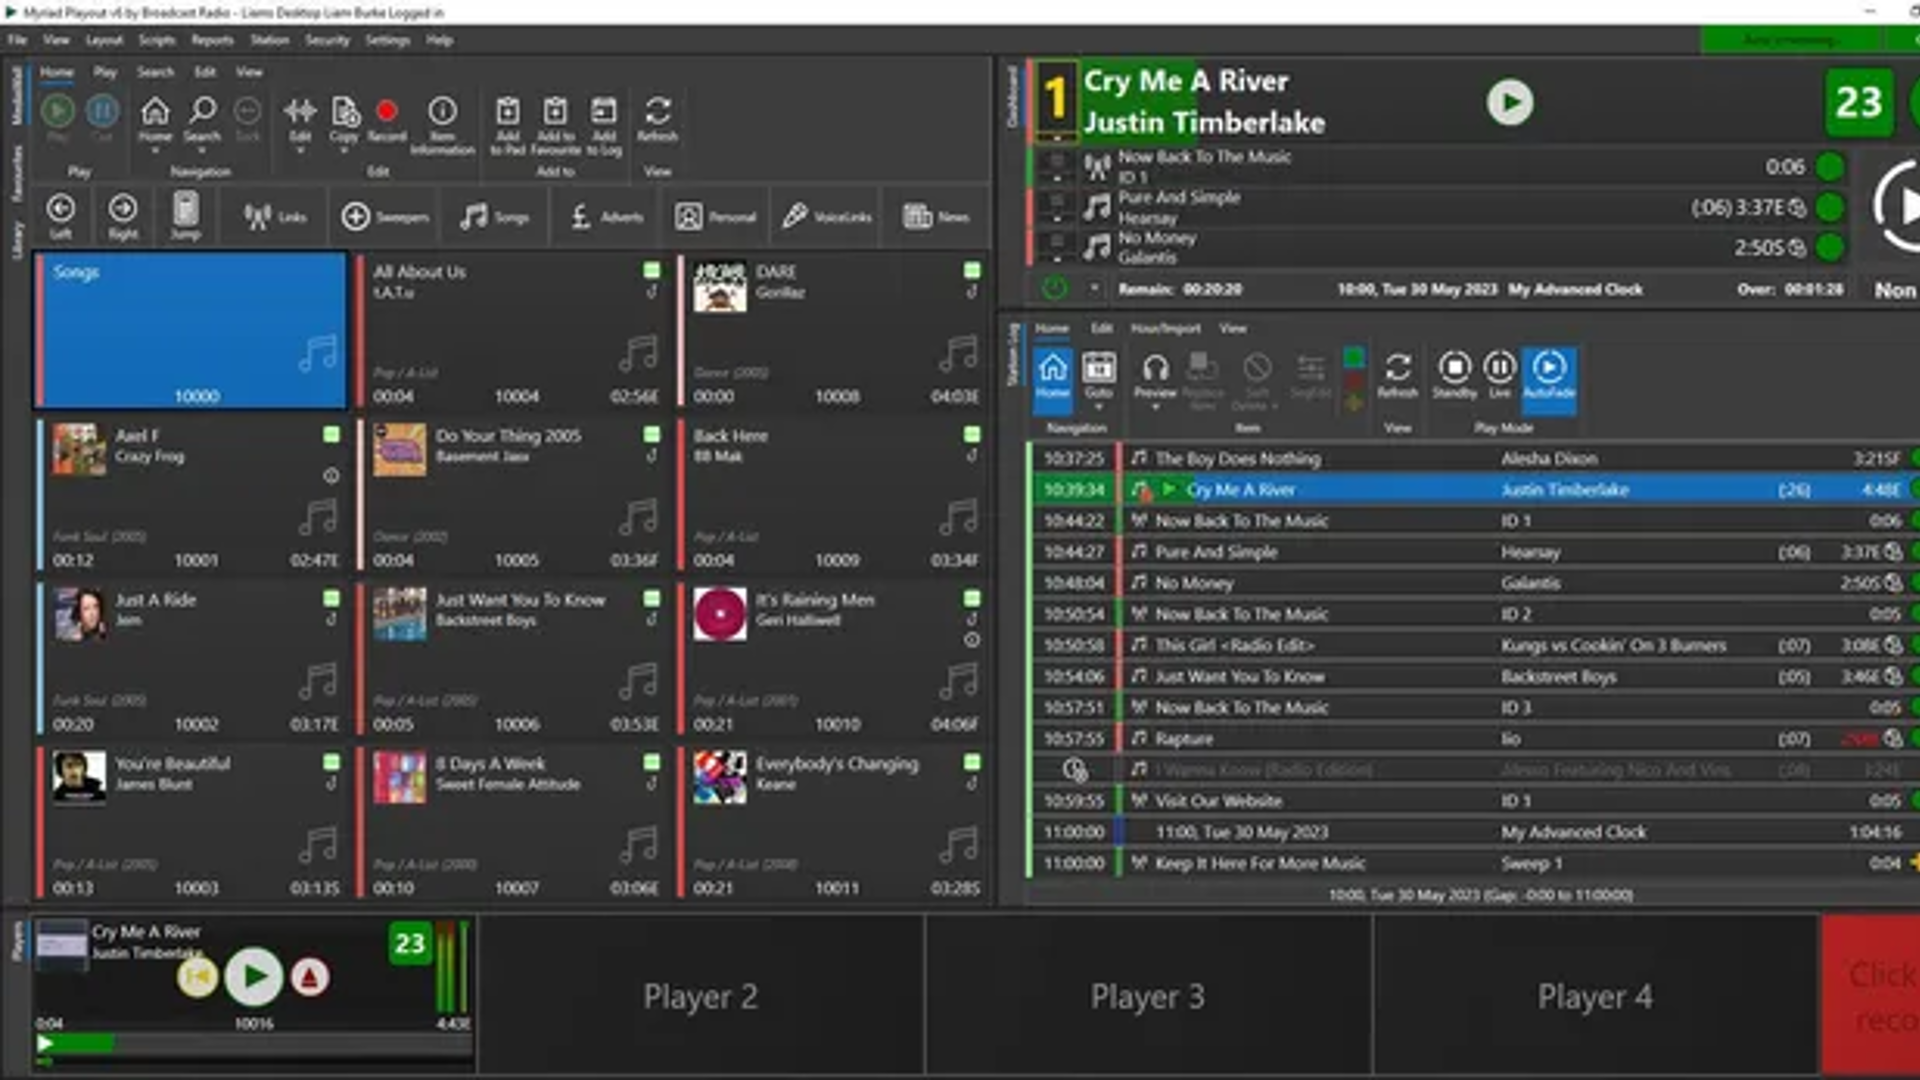Open the media wall Edit button dropdown
The image size is (1920, 1080).
pos(300,151)
